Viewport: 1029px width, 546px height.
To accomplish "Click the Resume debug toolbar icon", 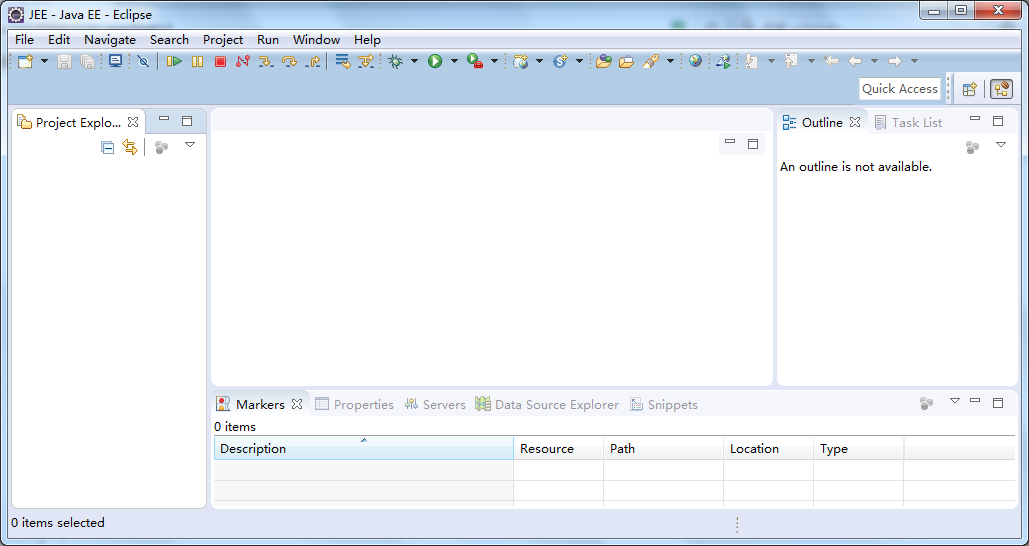I will point(174,62).
